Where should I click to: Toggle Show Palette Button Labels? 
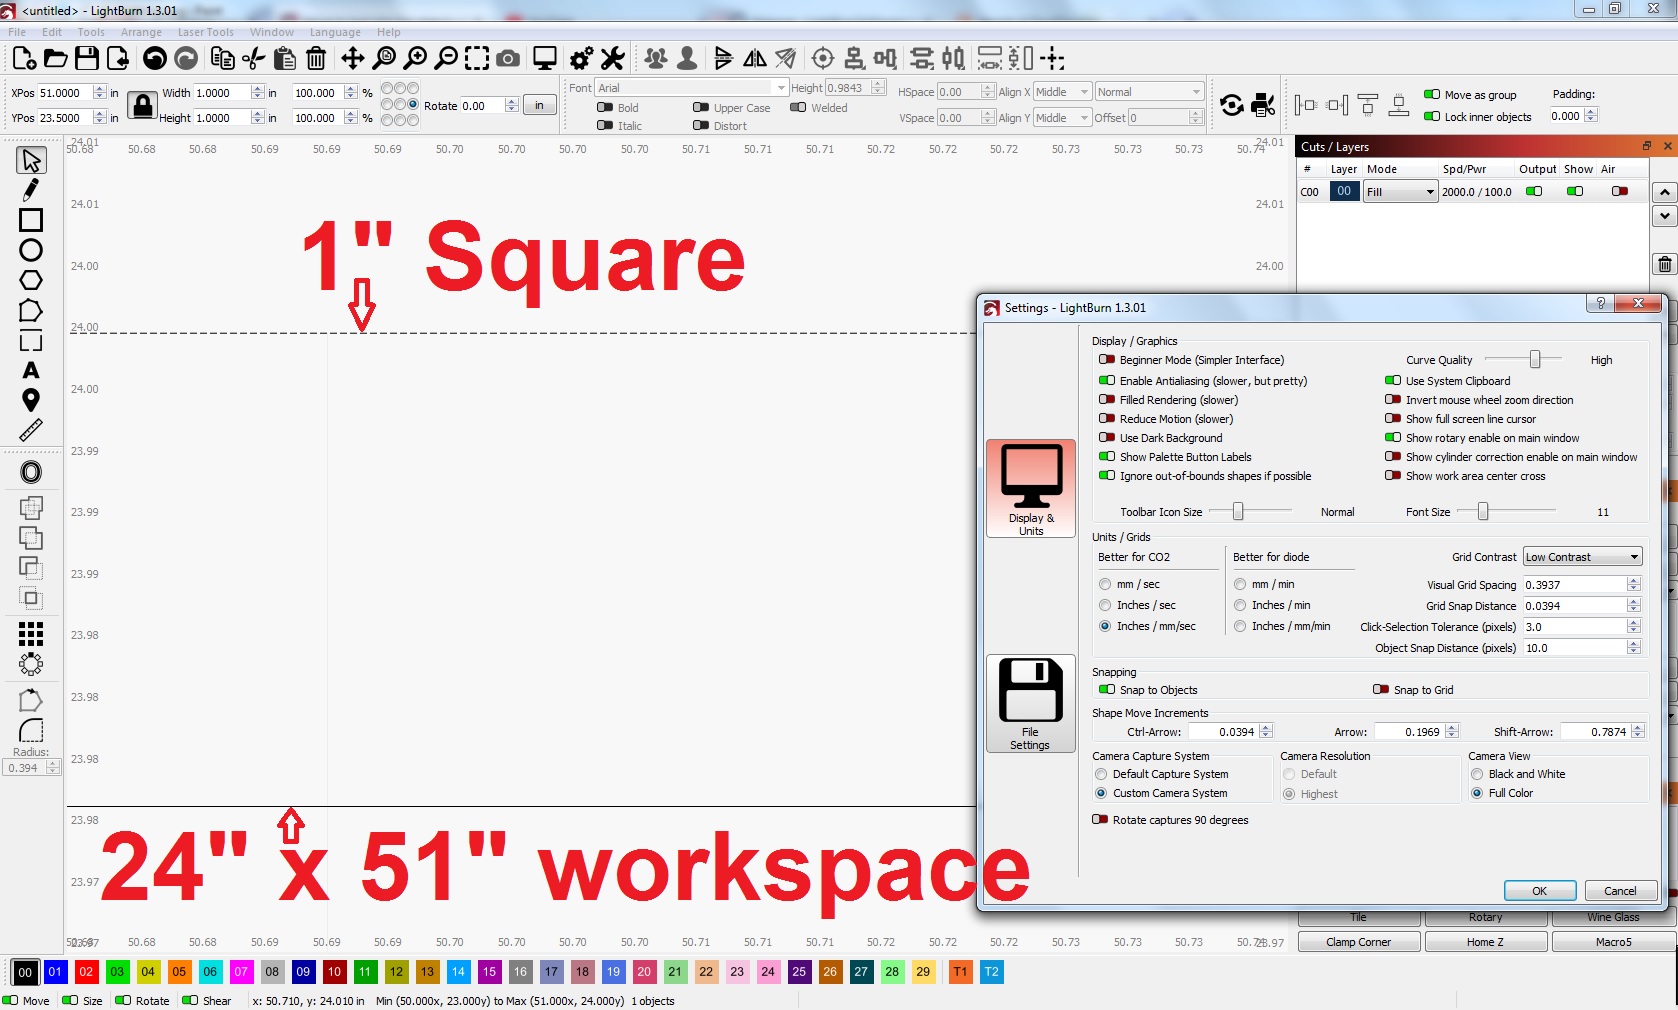[x=1107, y=457]
